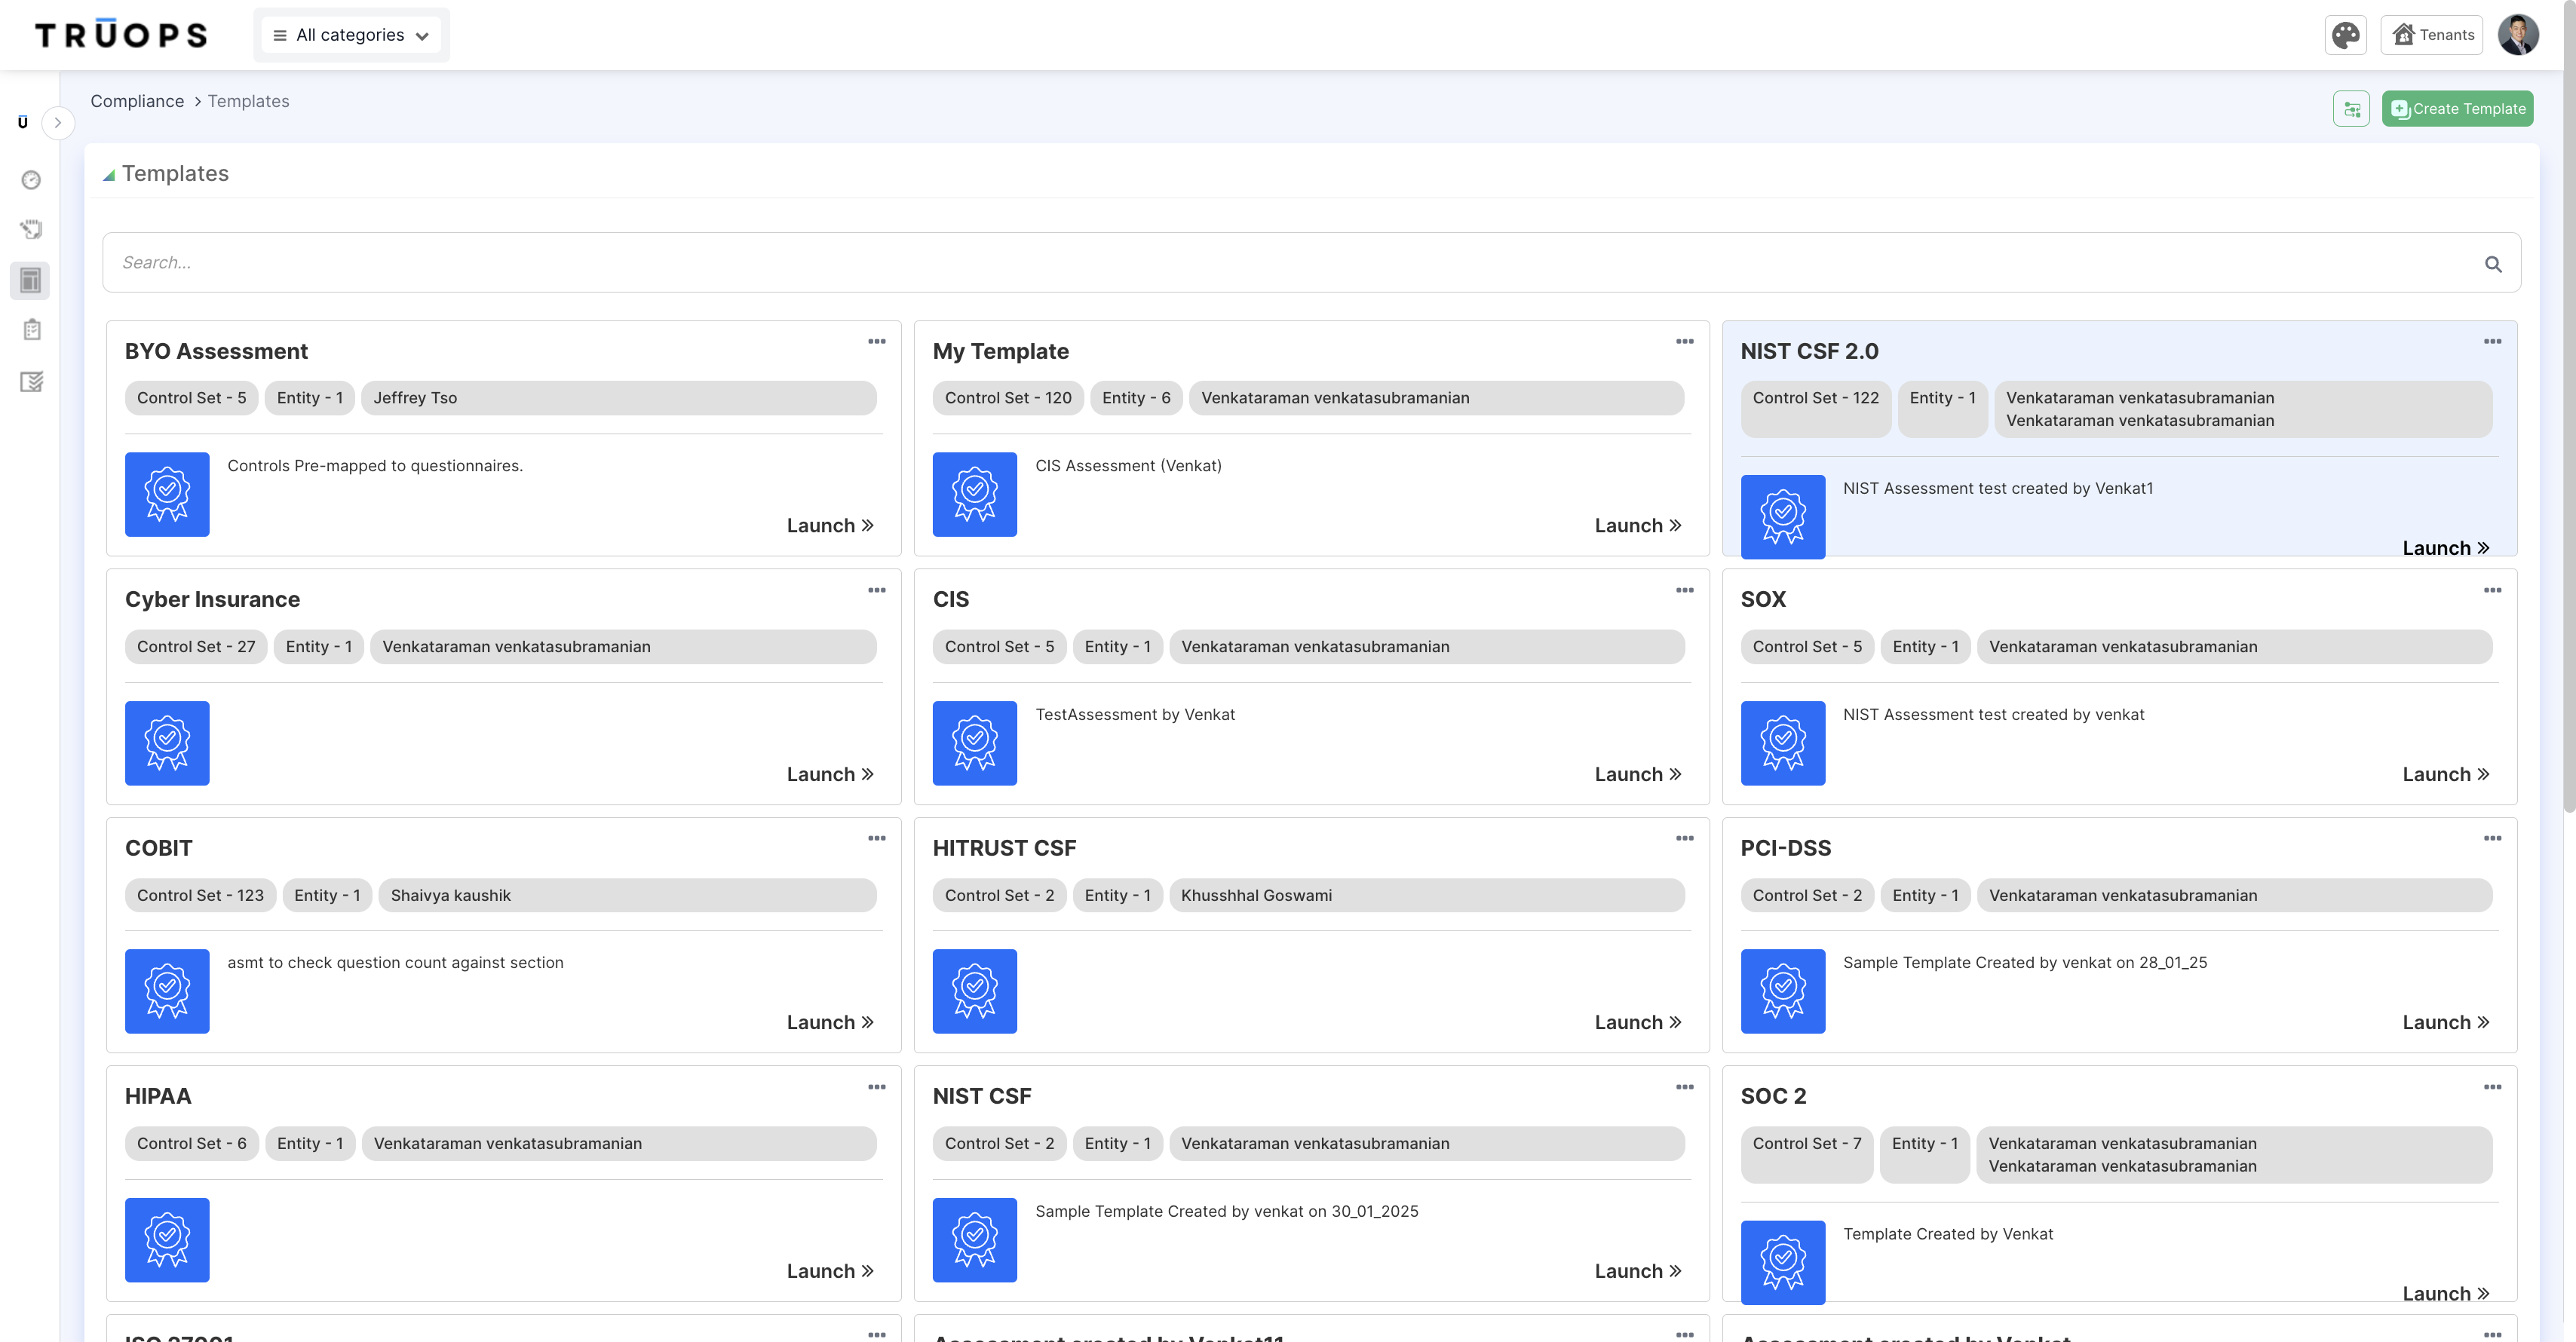Click the SOX card badge icon
This screenshot has width=2576, height=1342.
pos(1783,743)
